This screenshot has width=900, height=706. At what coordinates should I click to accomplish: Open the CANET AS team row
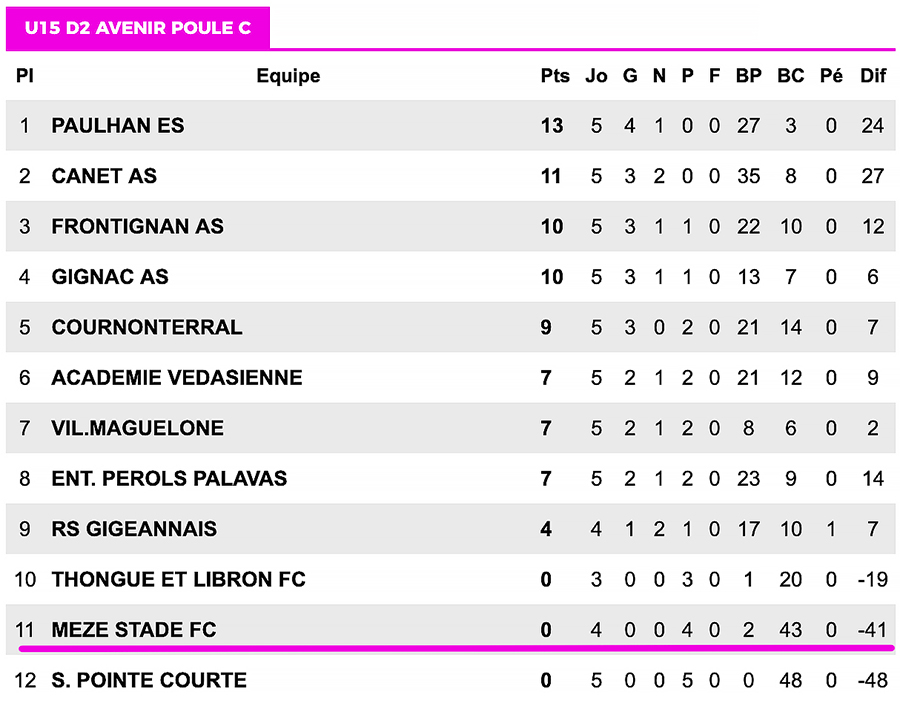104,176
